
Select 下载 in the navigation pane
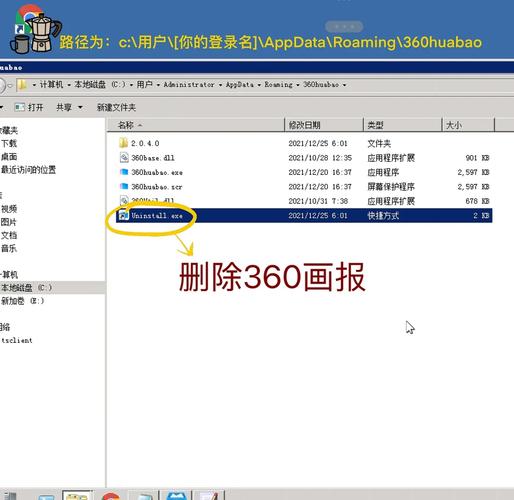pyautogui.click(x=9, y=143)
